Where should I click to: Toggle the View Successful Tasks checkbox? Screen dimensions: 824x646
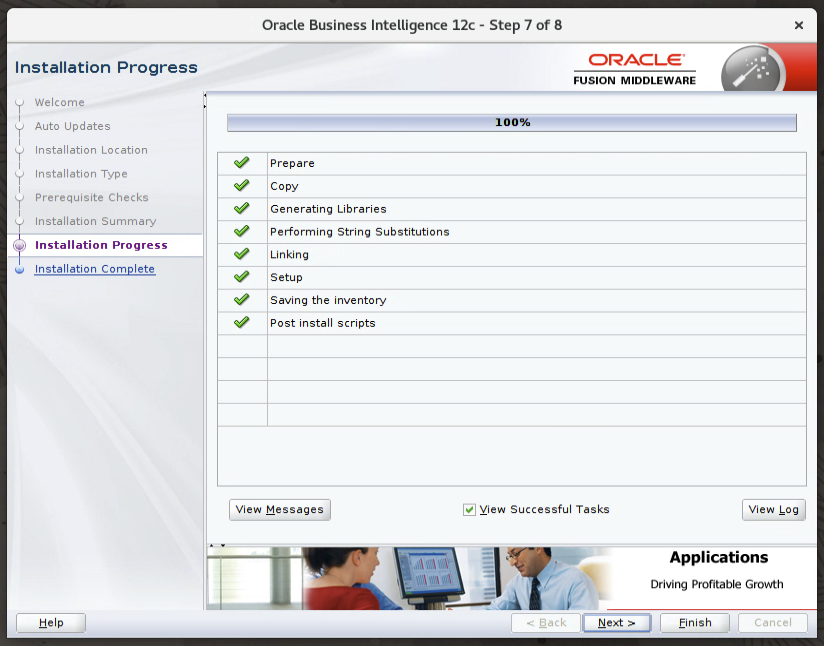coord(469,509)
